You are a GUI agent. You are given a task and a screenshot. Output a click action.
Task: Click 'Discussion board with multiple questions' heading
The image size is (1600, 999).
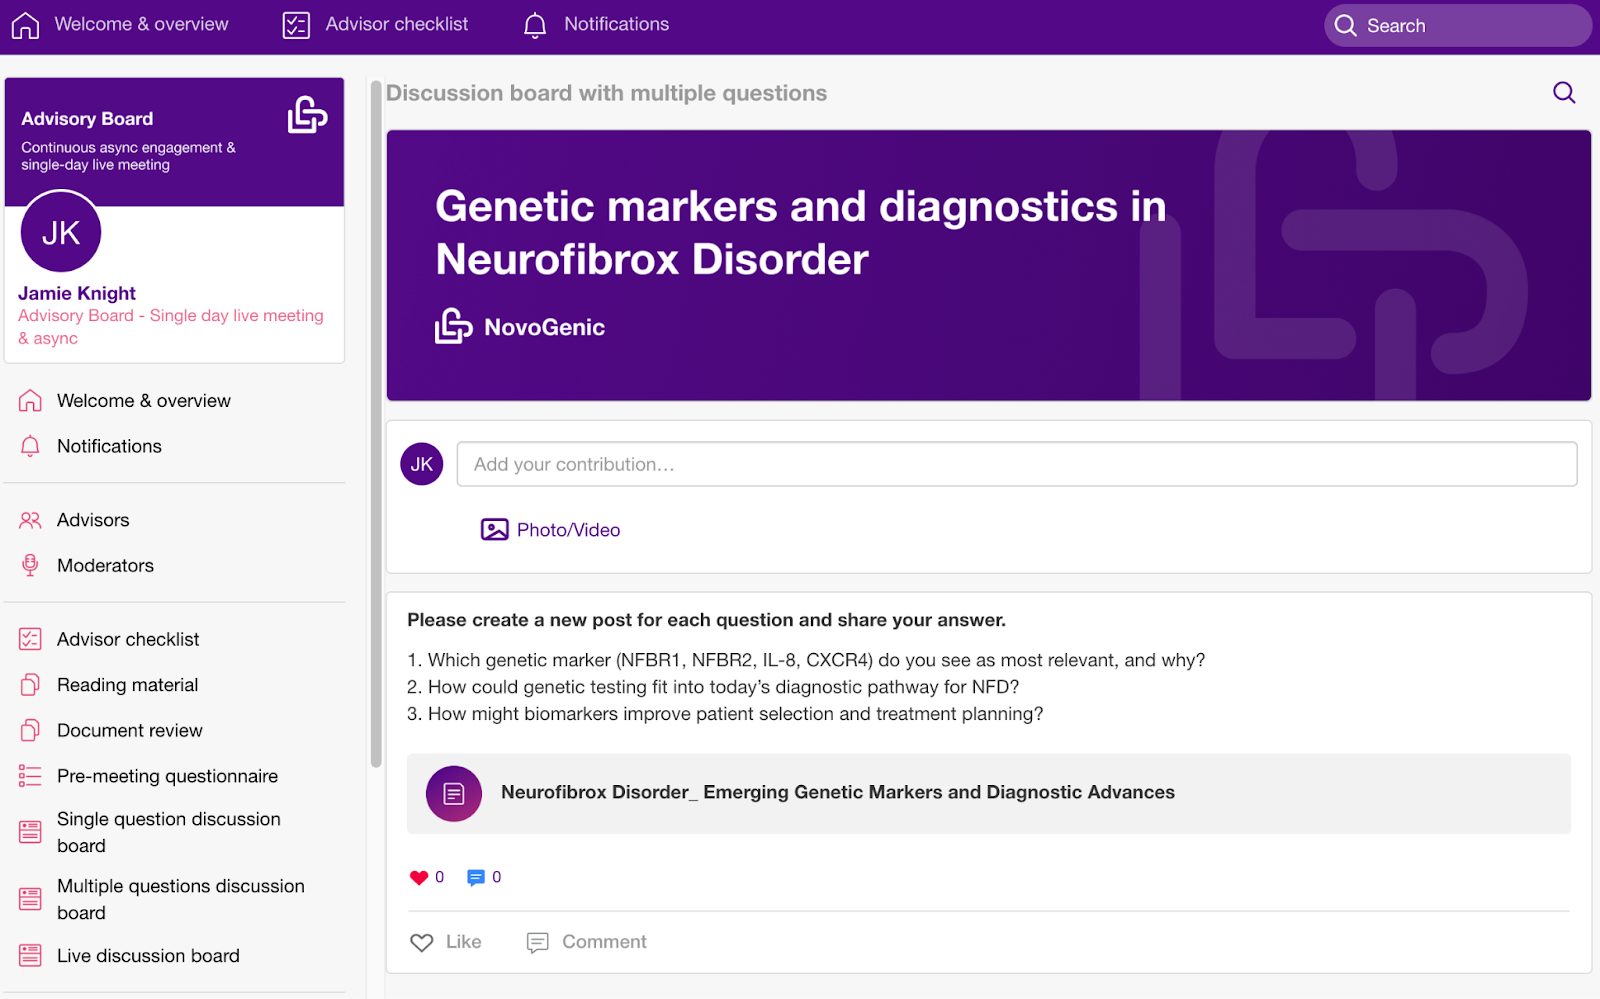[606, 93]
